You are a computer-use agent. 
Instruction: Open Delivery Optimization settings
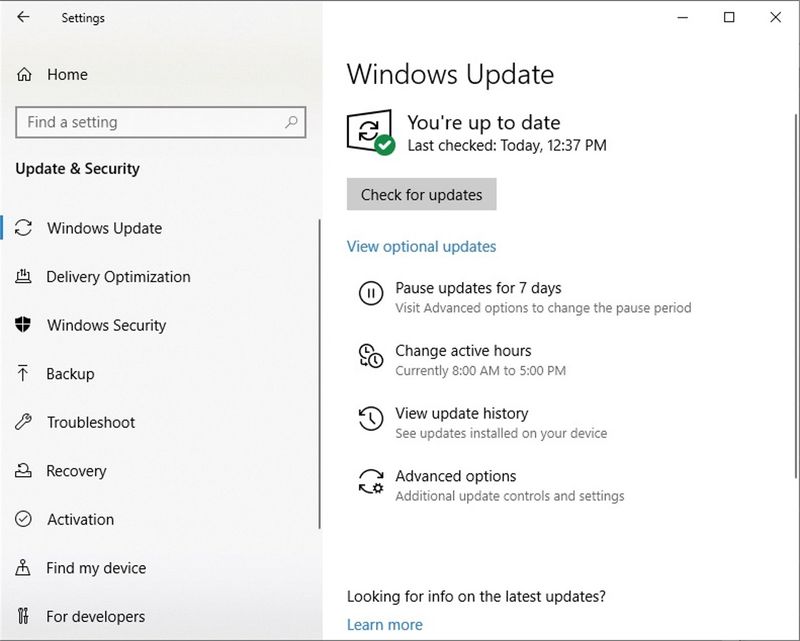118,277
